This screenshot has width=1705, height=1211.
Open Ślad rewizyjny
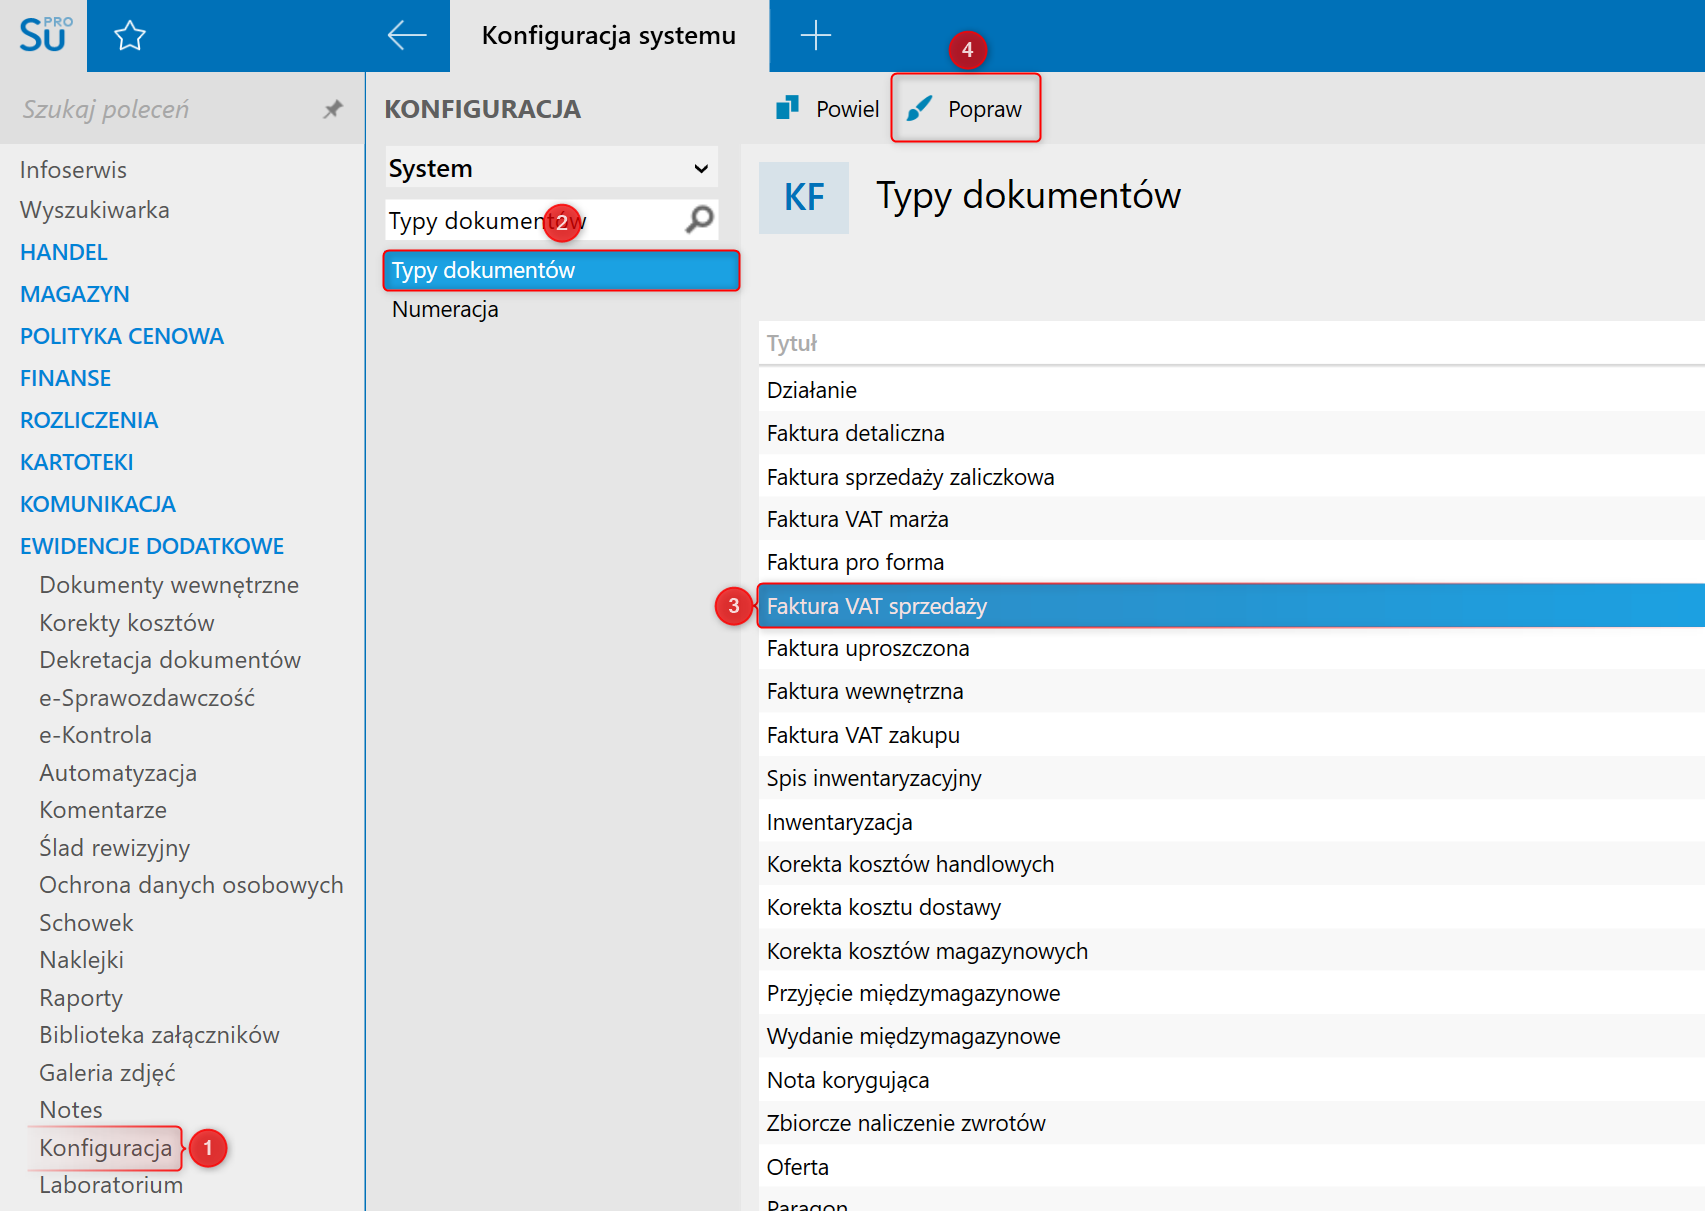point(115,848)
